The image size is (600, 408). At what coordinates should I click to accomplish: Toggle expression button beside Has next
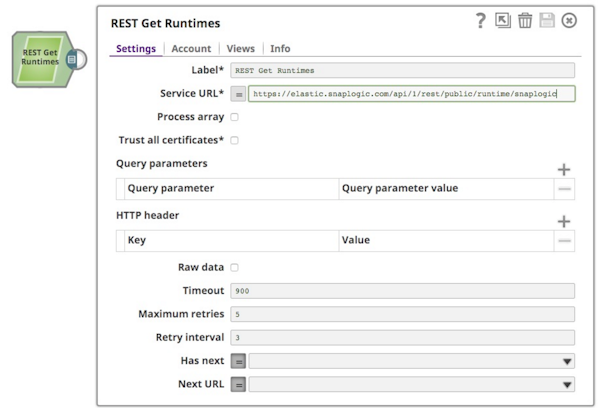pyautogui.click(x=238, y=361)
